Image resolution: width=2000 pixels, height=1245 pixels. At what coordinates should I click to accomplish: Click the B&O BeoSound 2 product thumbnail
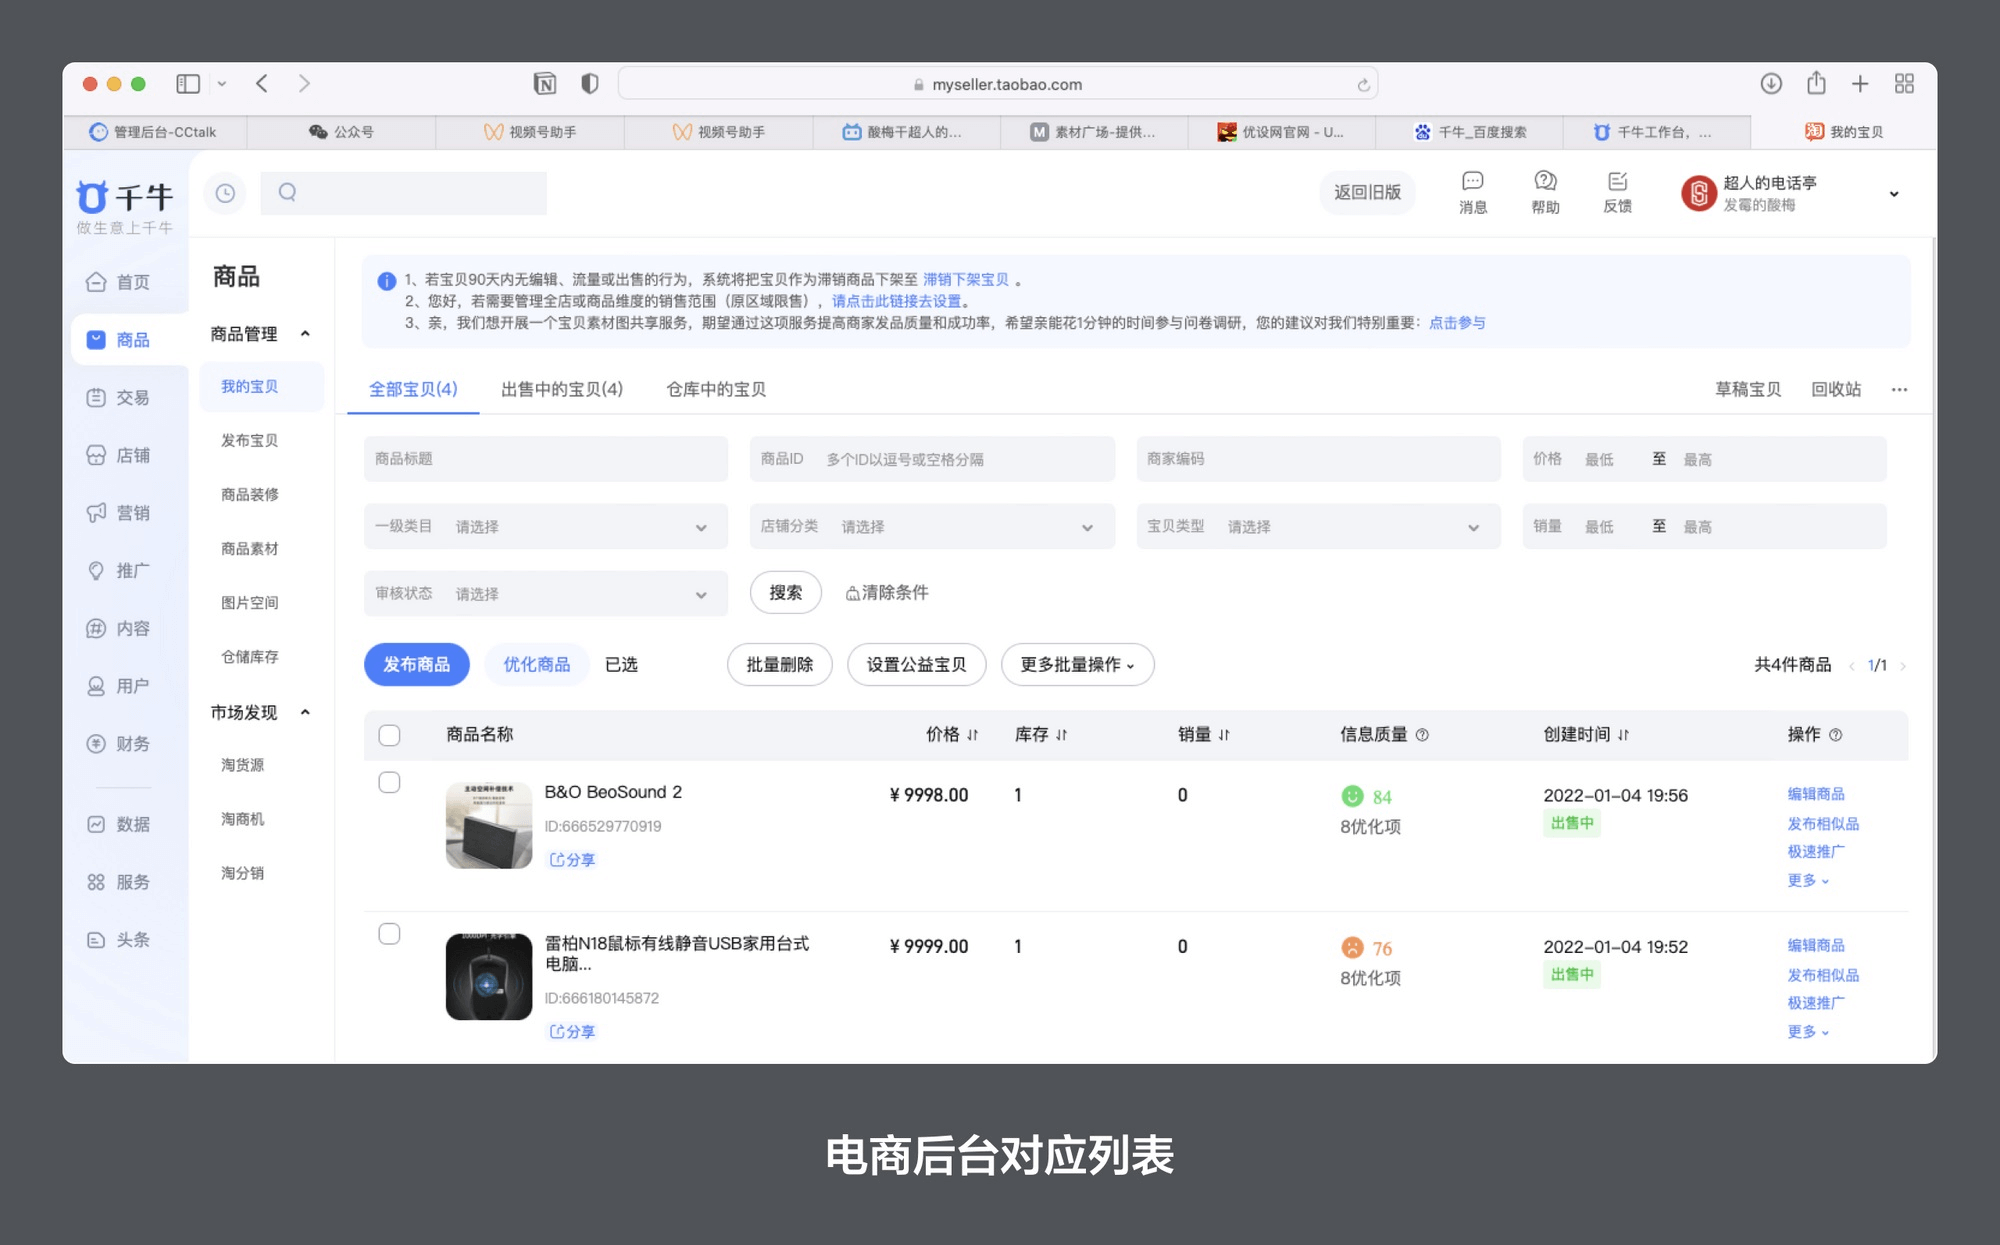point(489,825)
